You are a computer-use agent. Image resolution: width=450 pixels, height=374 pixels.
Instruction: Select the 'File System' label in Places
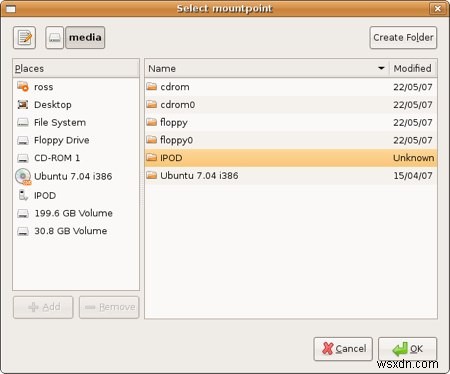[60, 123]
